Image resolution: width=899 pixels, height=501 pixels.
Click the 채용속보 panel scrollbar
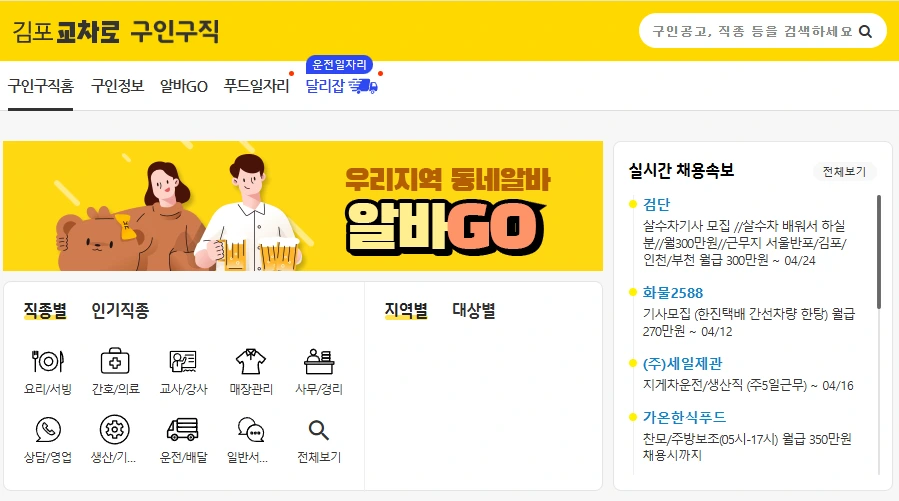click(878, 252)
